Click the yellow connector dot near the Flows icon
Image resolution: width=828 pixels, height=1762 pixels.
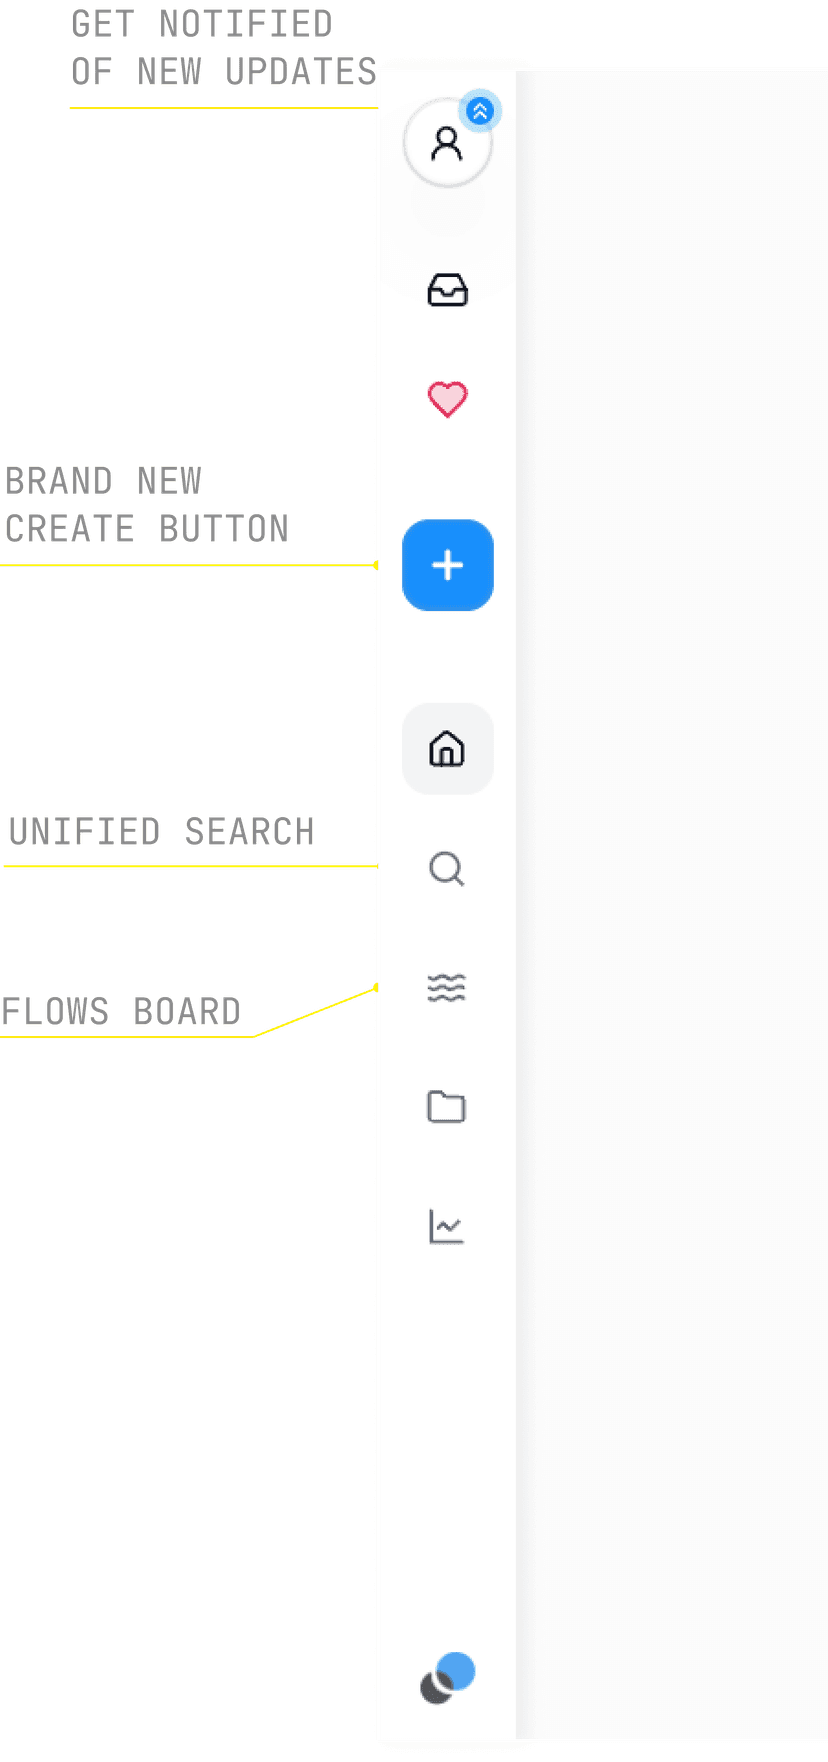click(376, 987)
